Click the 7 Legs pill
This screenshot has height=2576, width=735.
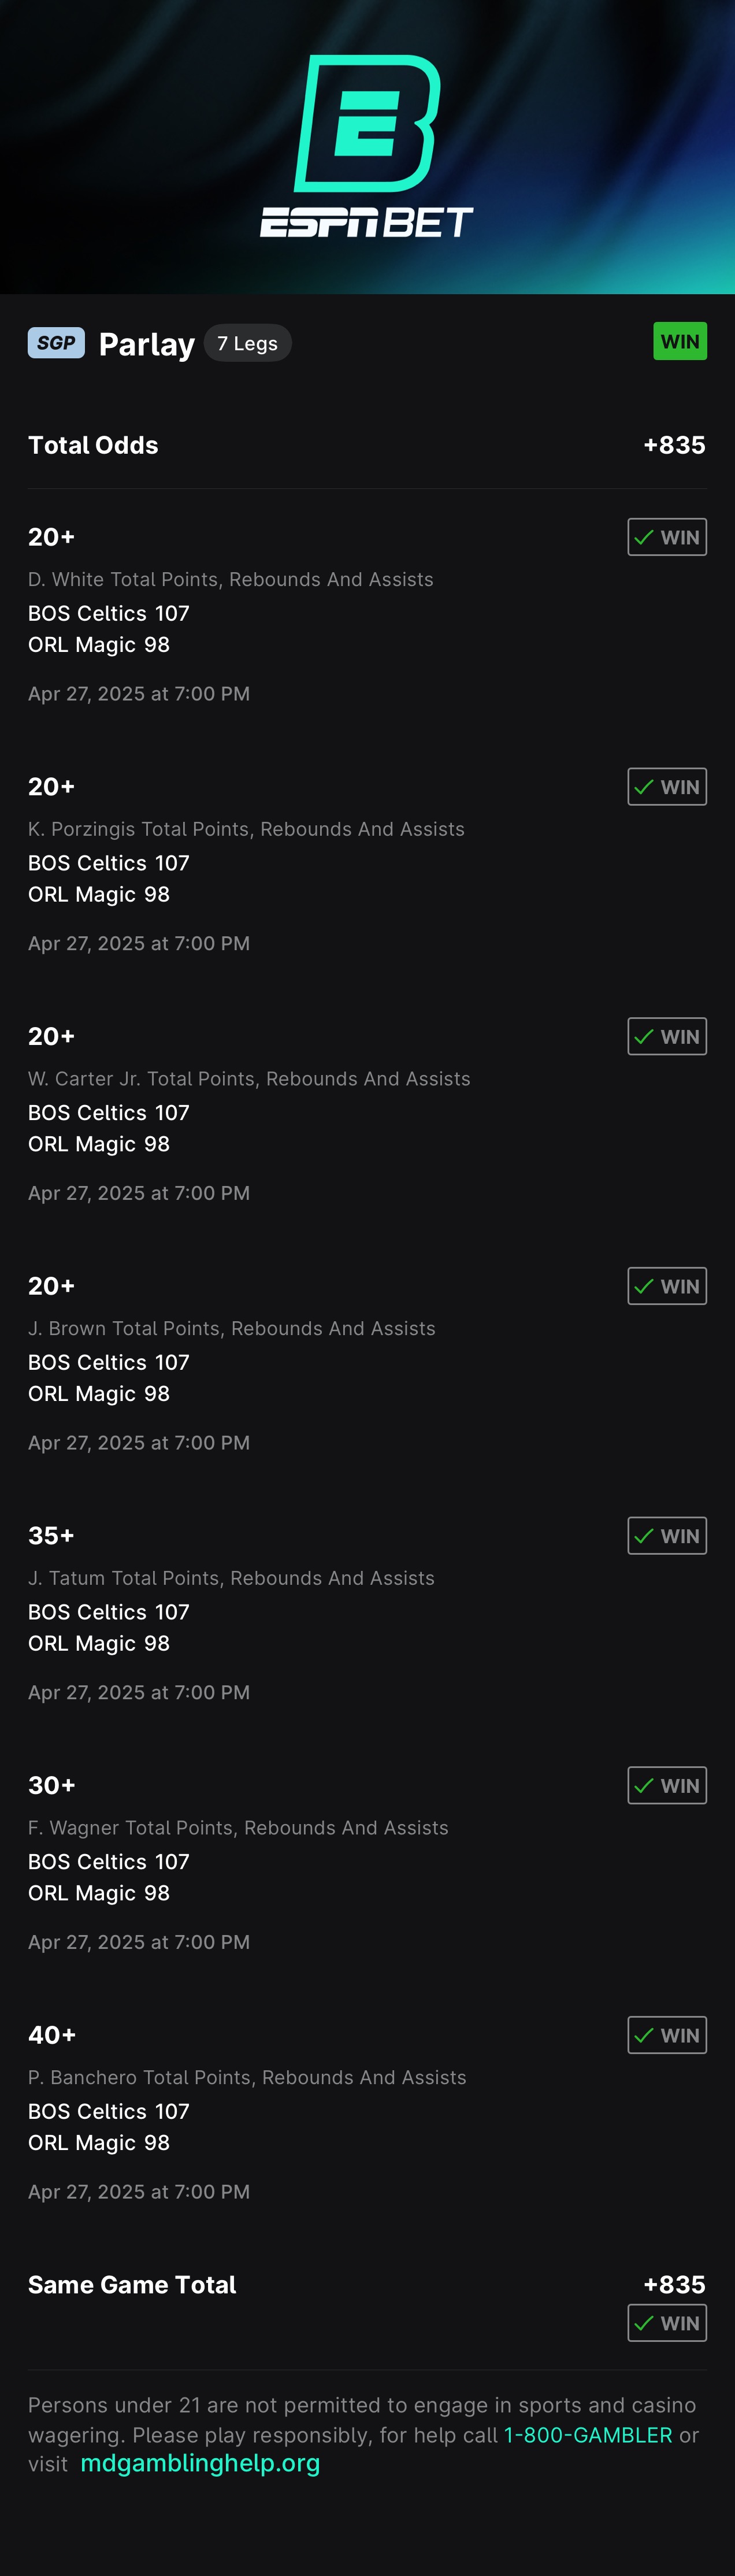[x=247, y=343]
